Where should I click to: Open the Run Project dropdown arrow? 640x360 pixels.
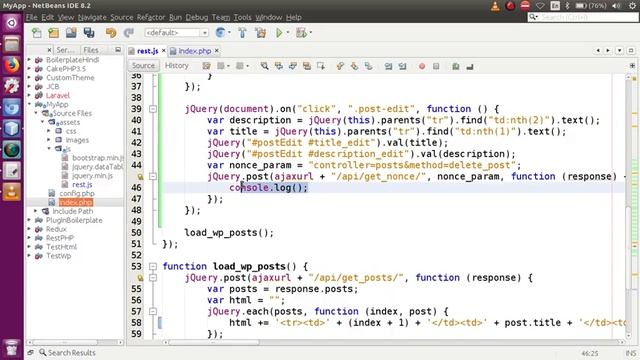click(x=288, y=33)
